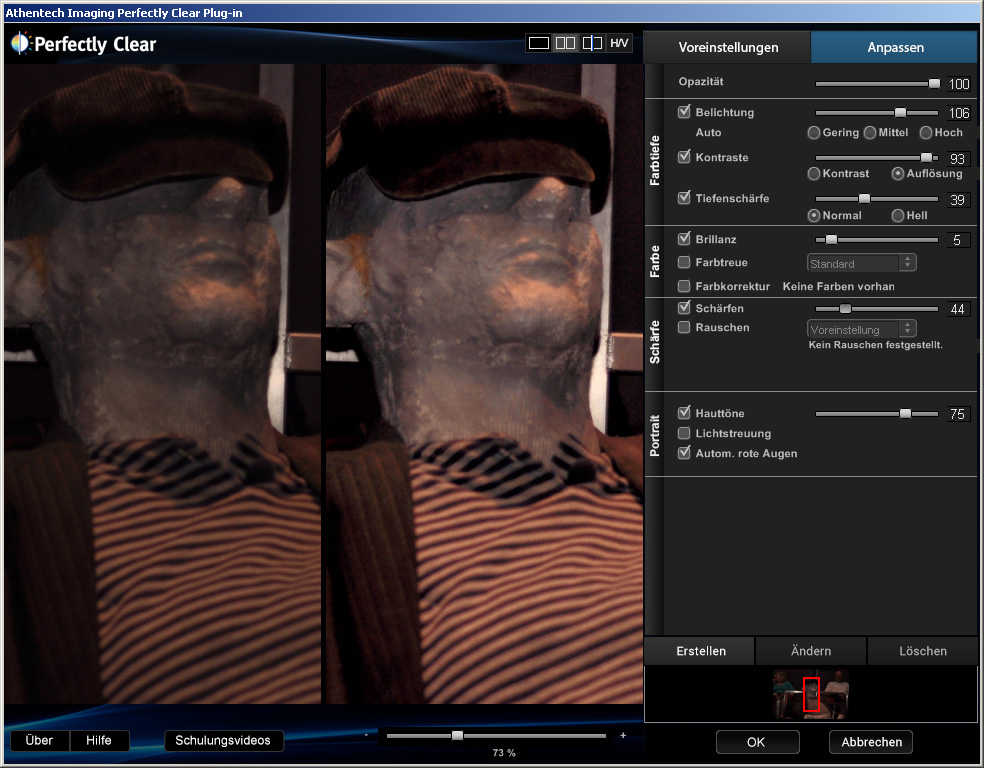Enable the Rauschen checkbox
984x768 pixels.
[x=684, y=327]
